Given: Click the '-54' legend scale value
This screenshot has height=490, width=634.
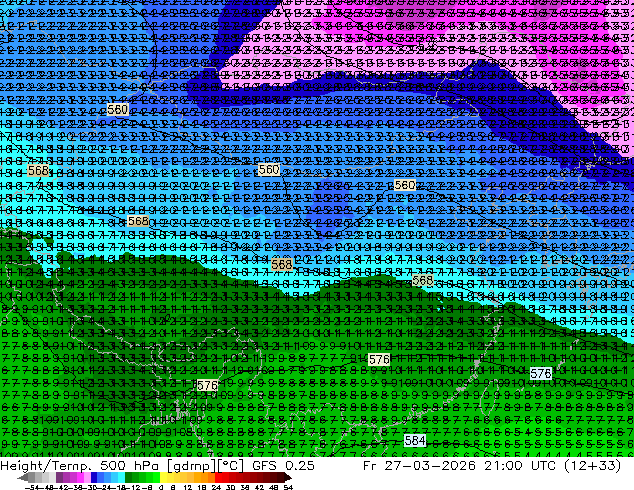Looking at the screenshot, I should (x=33, y=487).
